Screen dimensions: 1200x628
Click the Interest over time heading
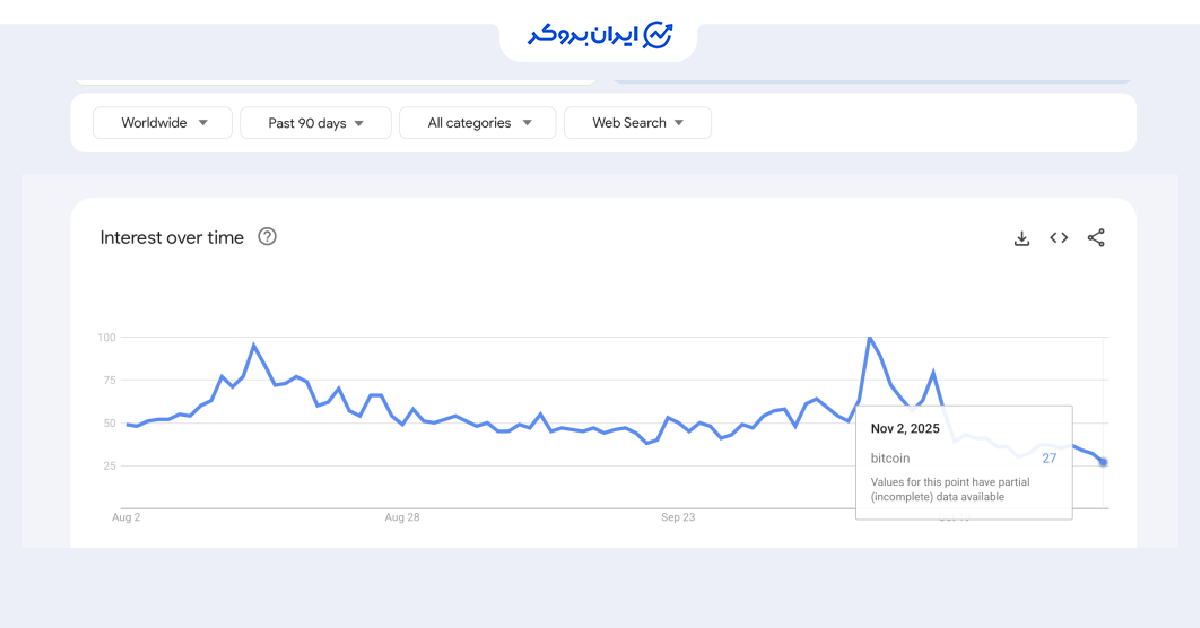pyautogui.click(x=171, y=237)
